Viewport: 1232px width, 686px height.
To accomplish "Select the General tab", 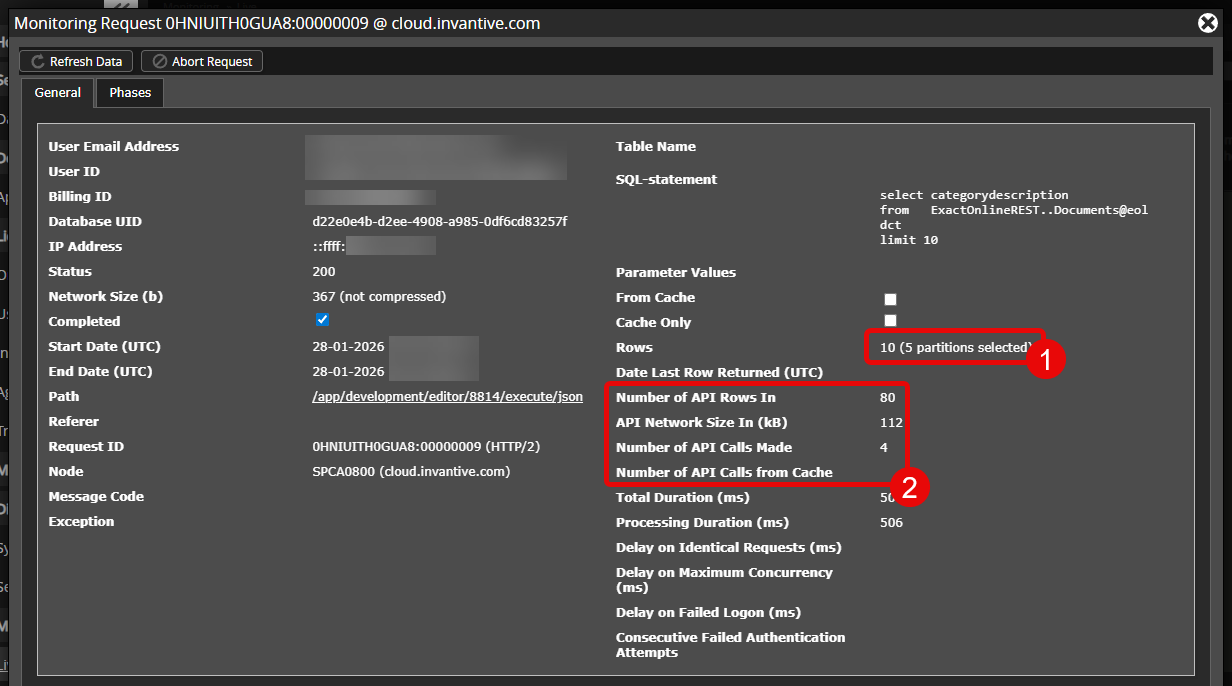I will click(58, 93).
